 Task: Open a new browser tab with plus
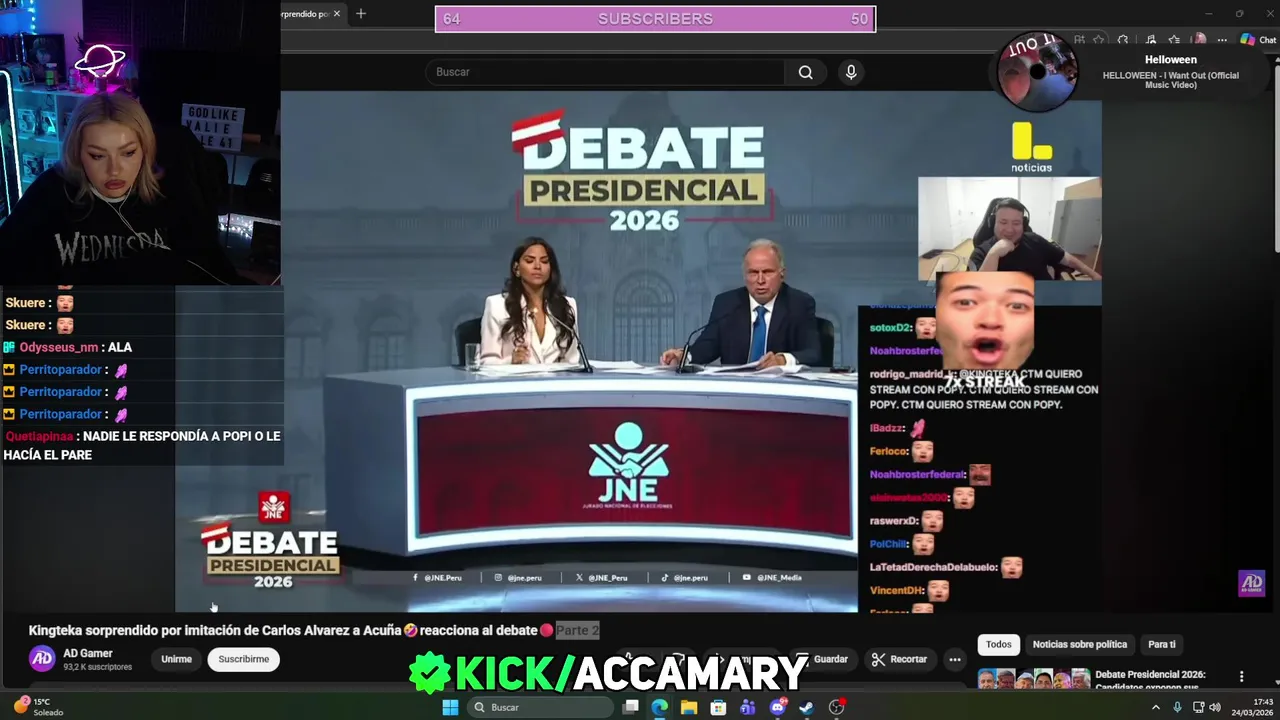tap(361, 14)
